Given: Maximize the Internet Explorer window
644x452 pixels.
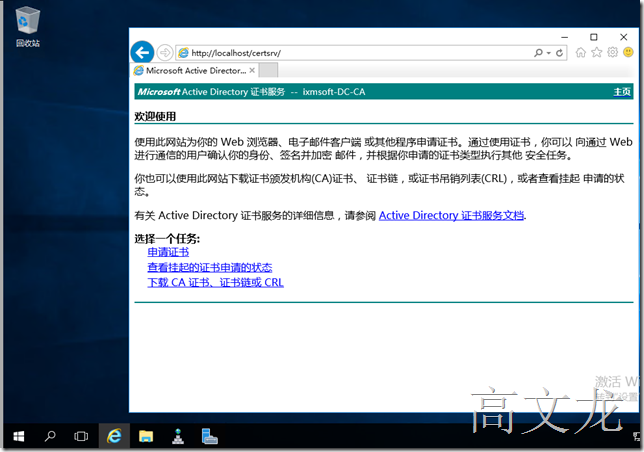Looking at the screenshot, I should point(594,37).
